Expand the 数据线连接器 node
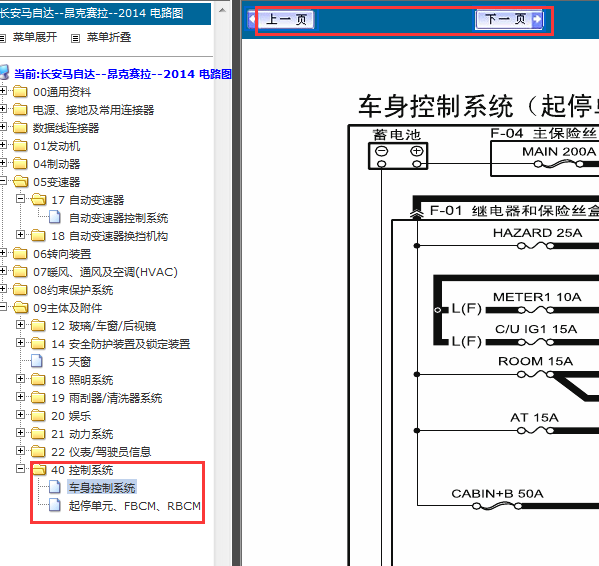Viewport: 599px width, 566px height. 3,126
